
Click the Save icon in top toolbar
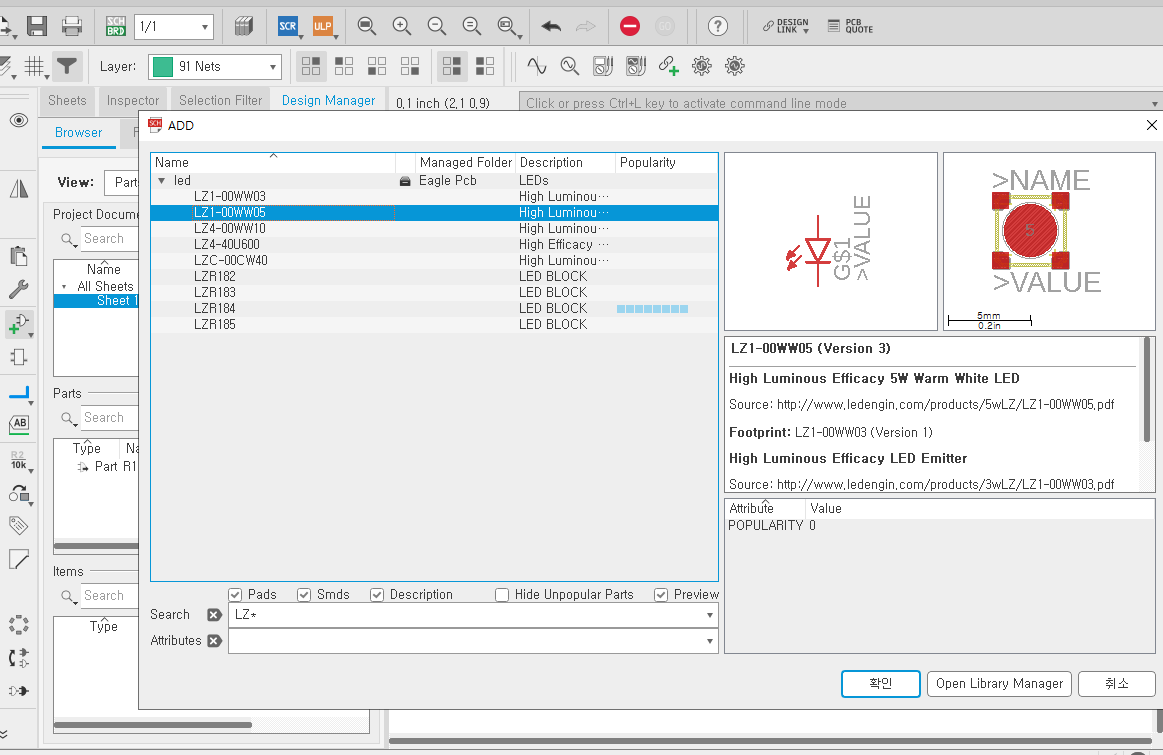(x=37, y=27)
